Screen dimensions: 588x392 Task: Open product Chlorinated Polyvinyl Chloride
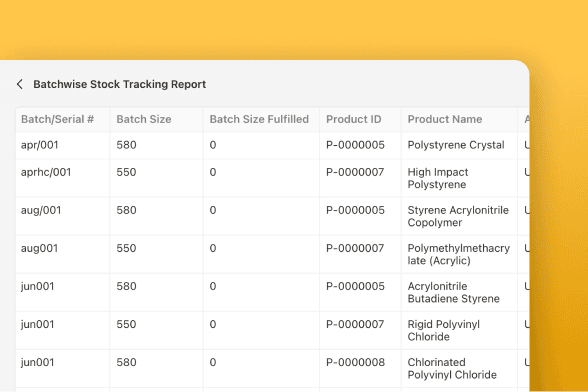(x=452, y=369)
